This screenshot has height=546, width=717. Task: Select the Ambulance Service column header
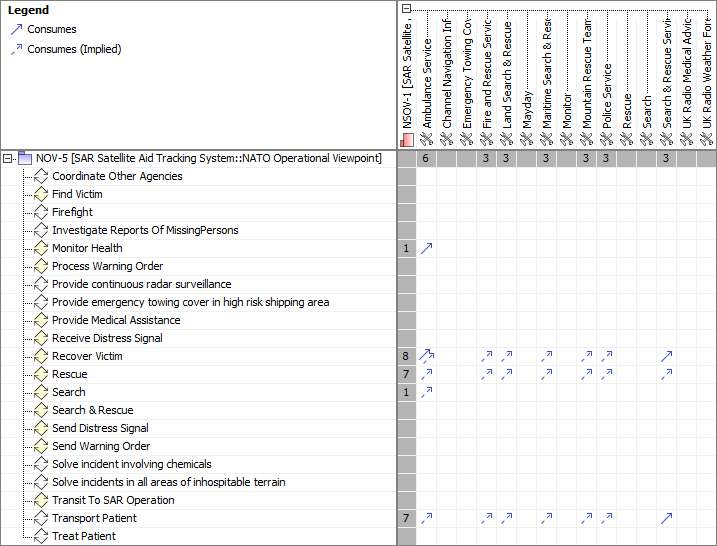426,84
